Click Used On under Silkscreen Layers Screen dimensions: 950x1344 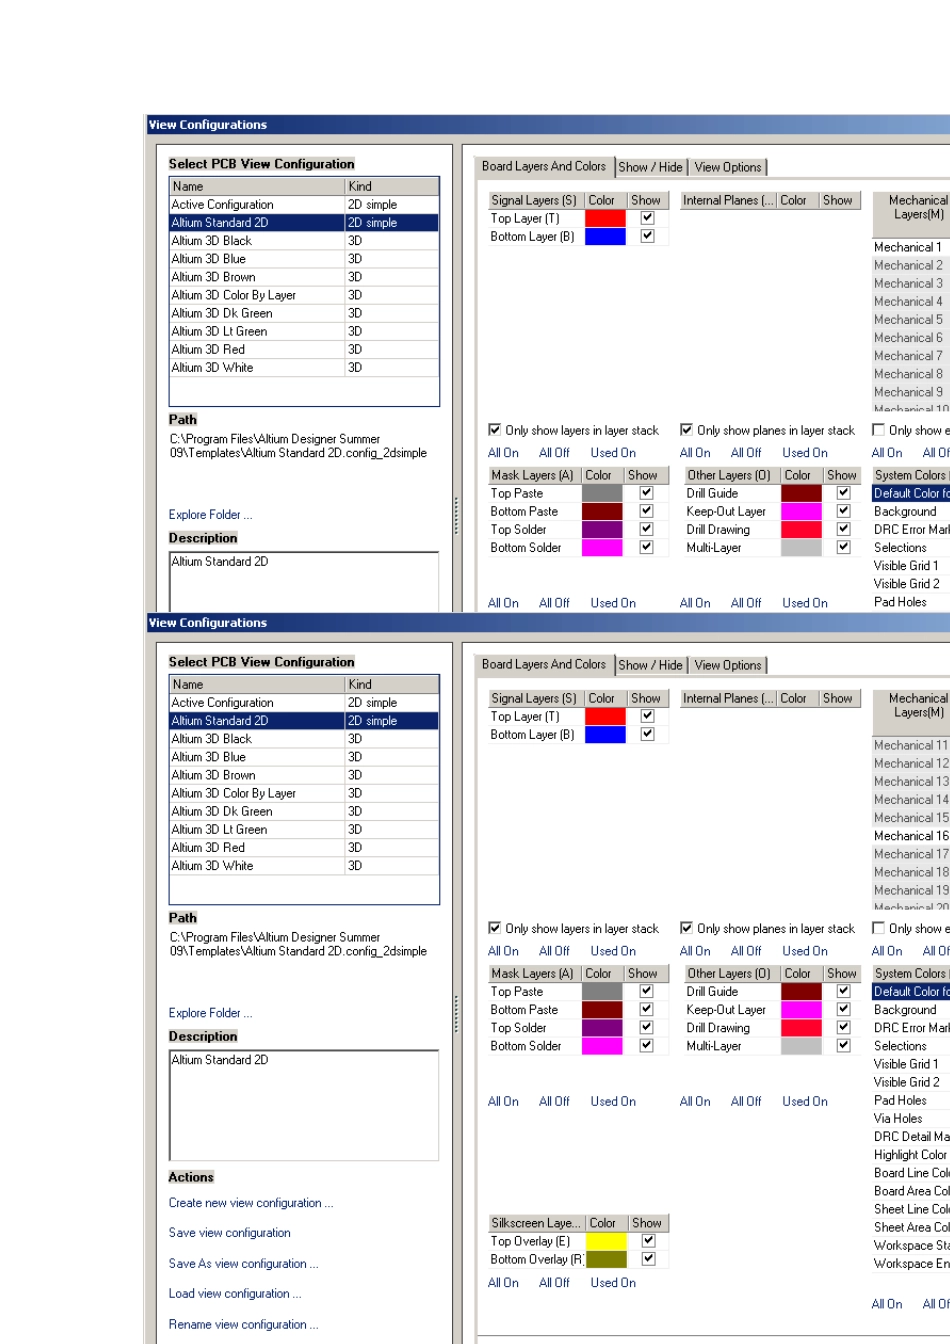[613, 1282]
